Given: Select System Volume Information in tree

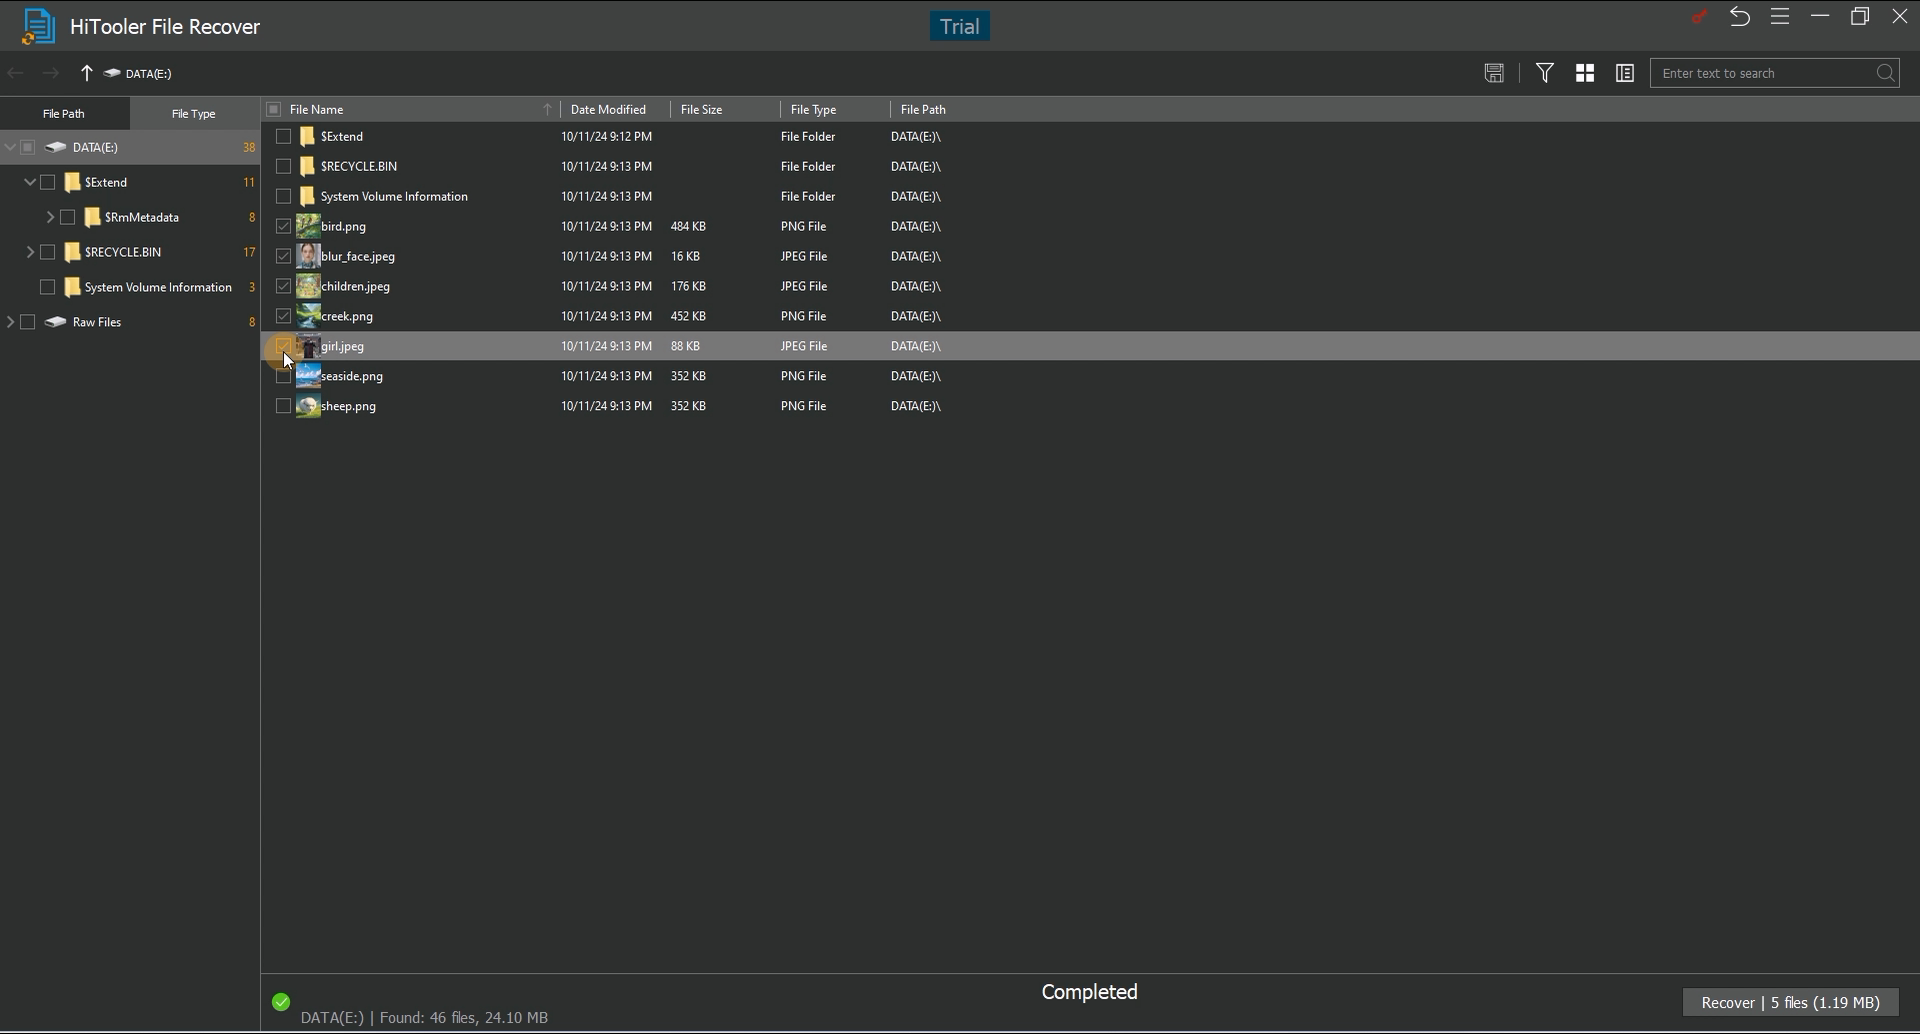Looking at the screenshot, I should [158, 287].
